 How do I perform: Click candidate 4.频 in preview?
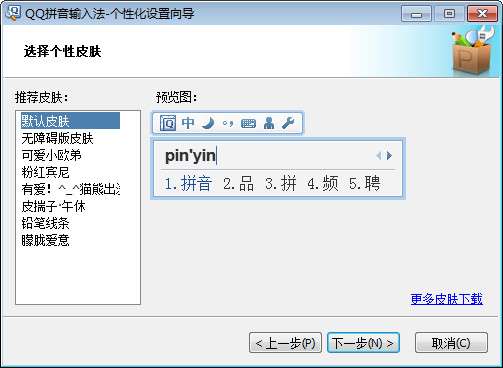(323, 184)
